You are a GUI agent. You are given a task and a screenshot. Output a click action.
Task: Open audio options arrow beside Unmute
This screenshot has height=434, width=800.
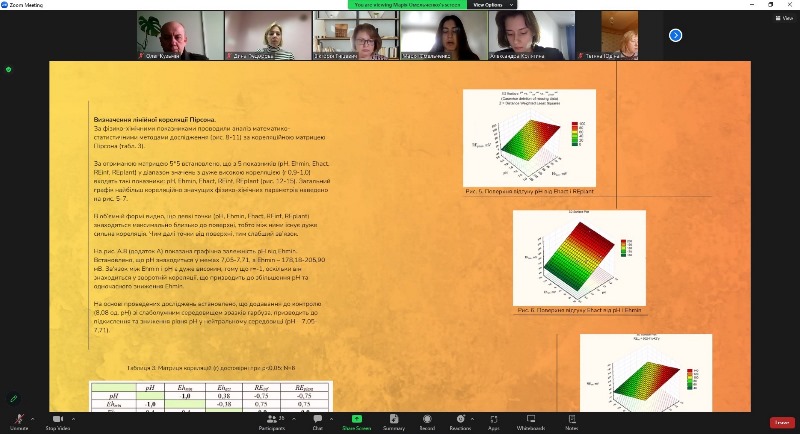click(33, 419)
